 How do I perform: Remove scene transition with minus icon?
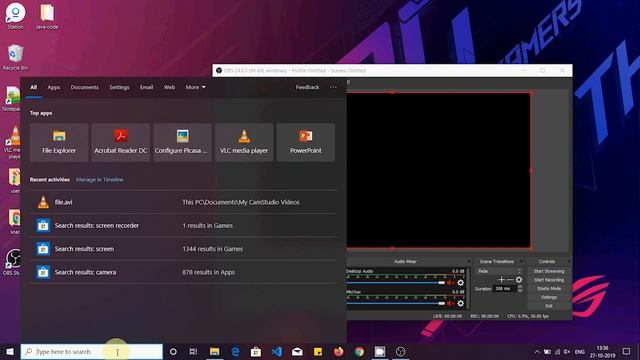click(x=510, y=280)
